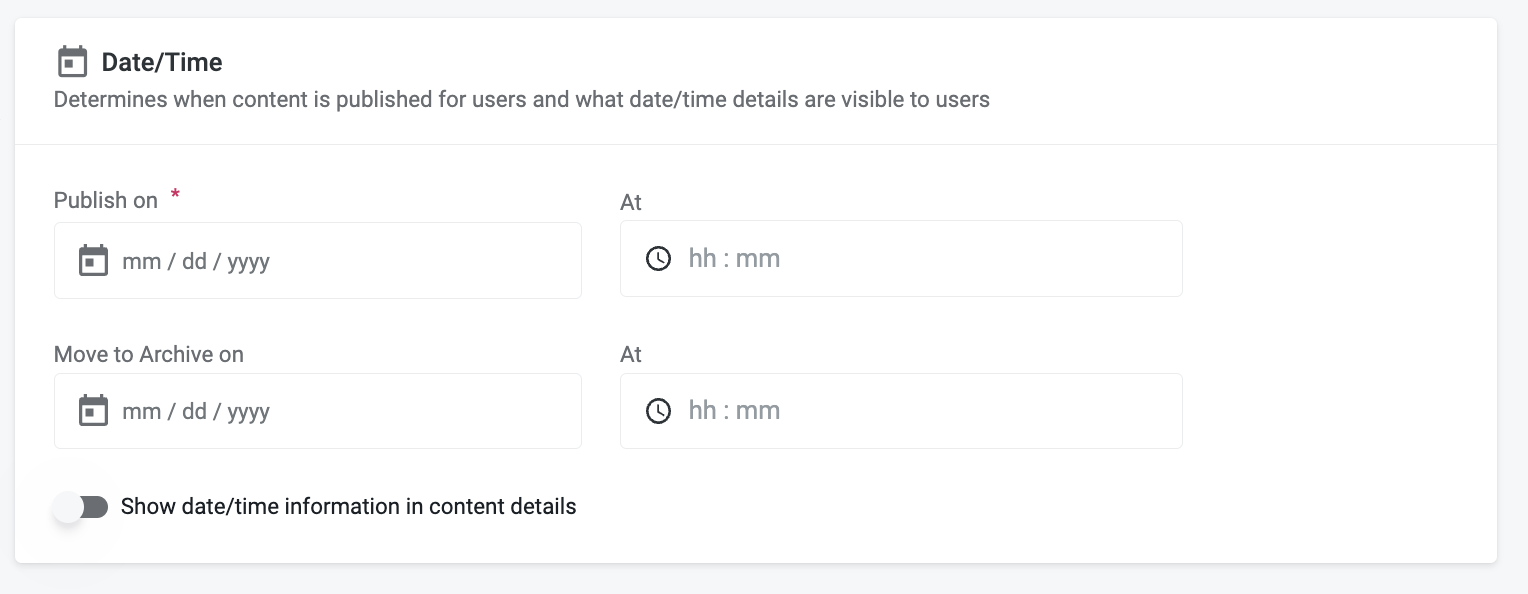This screenshot has width=1528, height=594.
Task: Open calendar picker in Publish on field
Action: pos(93,261)
